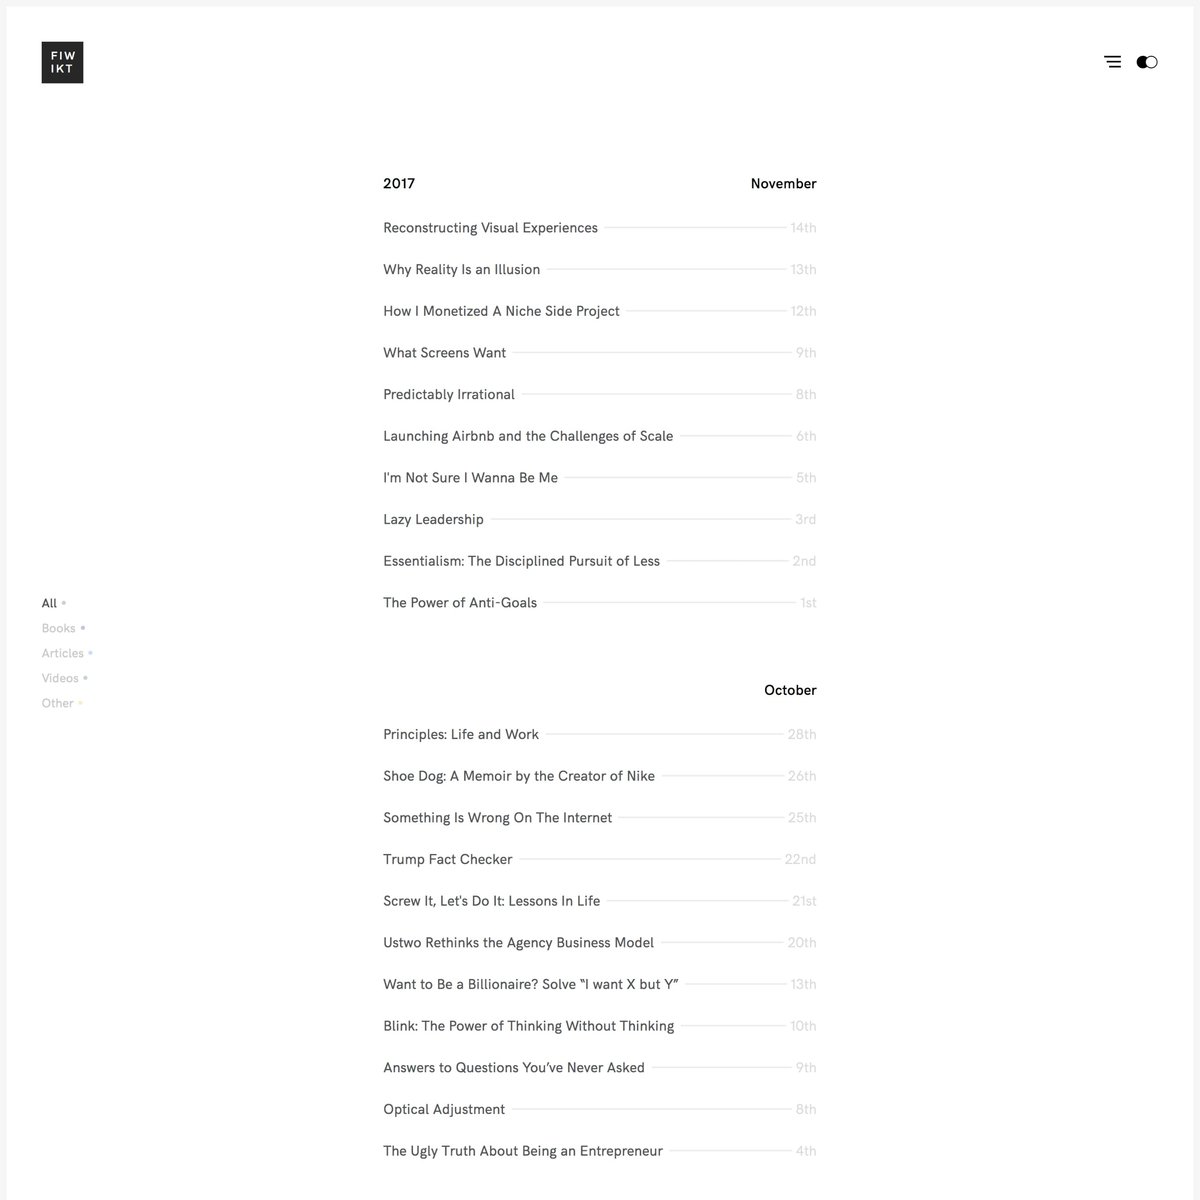Open Shoe Dog memoir entry
1200x1200 pixels.
519,776
